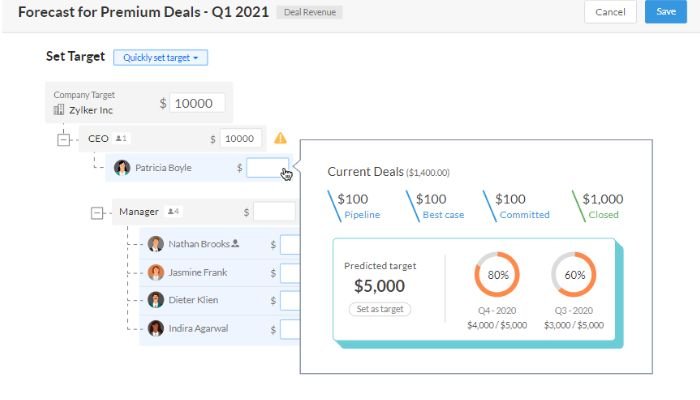The image size is (700, 400).
Task: Click the $5,000 predicted target amount
Action: (379, 286)
